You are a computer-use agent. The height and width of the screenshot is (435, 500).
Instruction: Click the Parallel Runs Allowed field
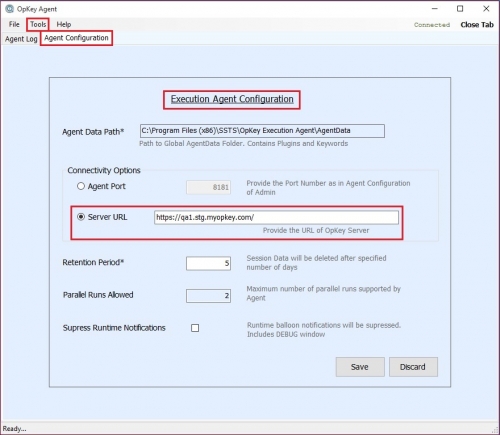(x=208, y=296)
